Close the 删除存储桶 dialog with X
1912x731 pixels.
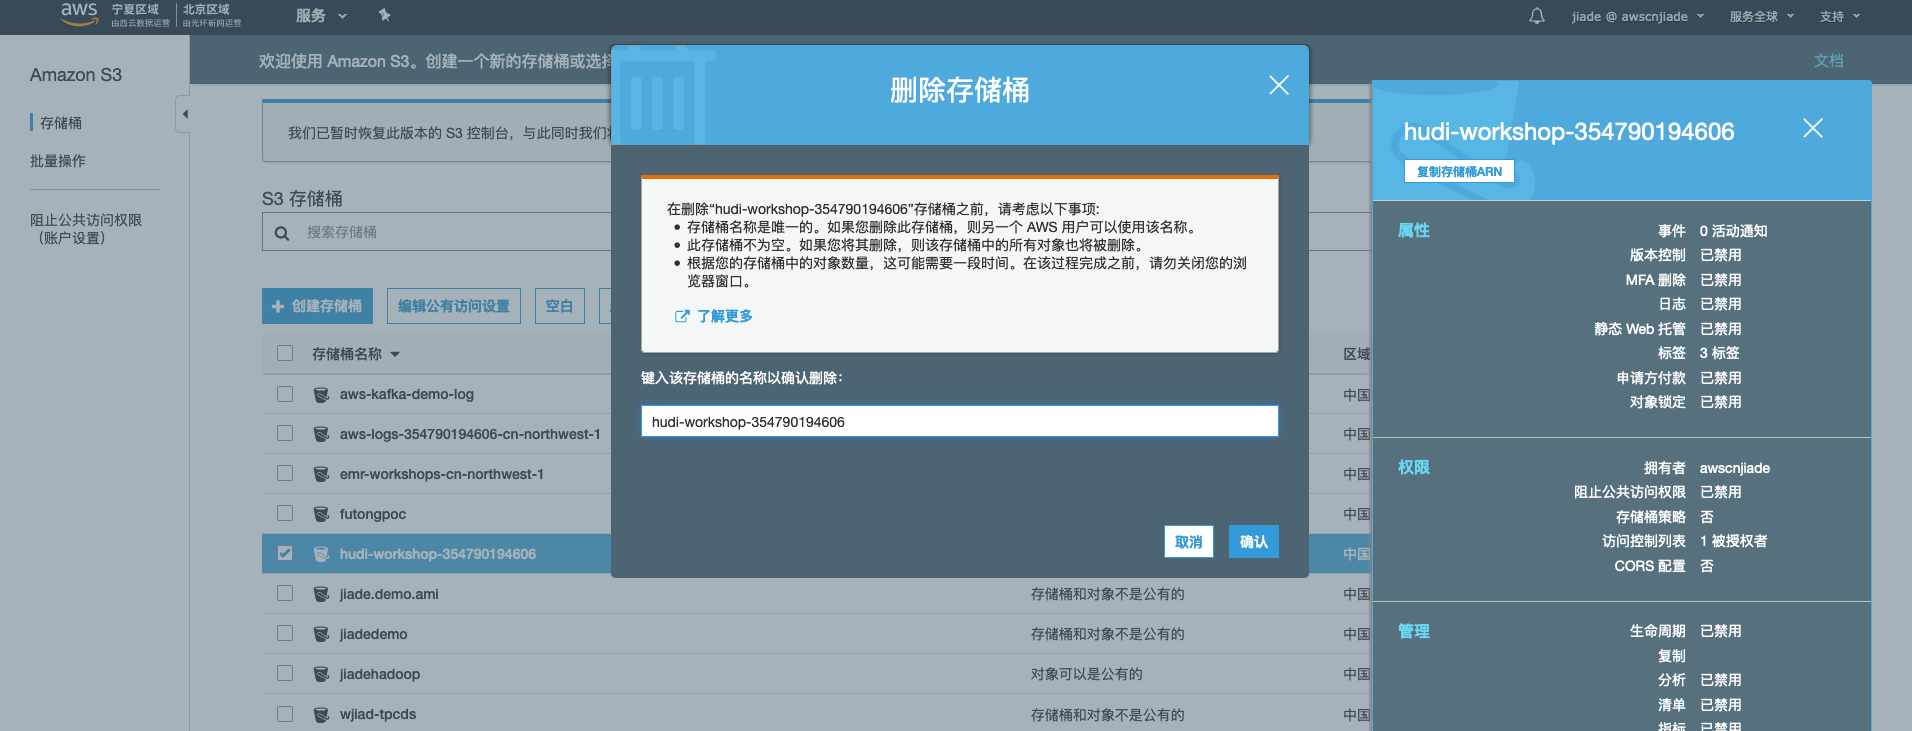(1278, 86)
